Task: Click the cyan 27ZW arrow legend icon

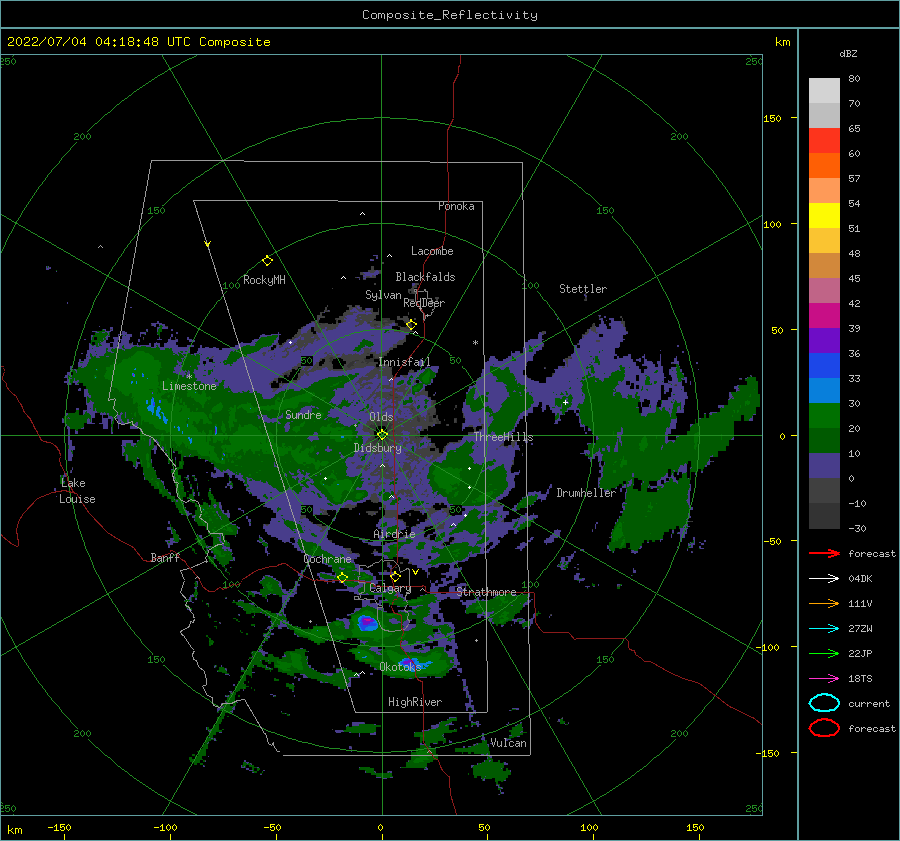Action: coord(824,629)
